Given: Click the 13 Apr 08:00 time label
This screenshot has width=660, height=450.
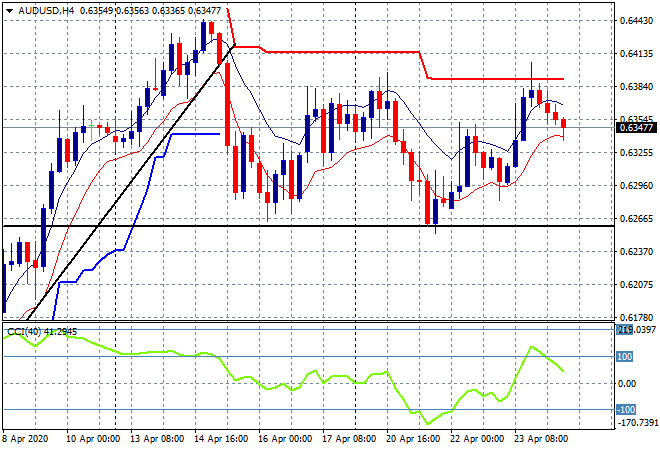Looking at the screenshot, I should point(157,439).
